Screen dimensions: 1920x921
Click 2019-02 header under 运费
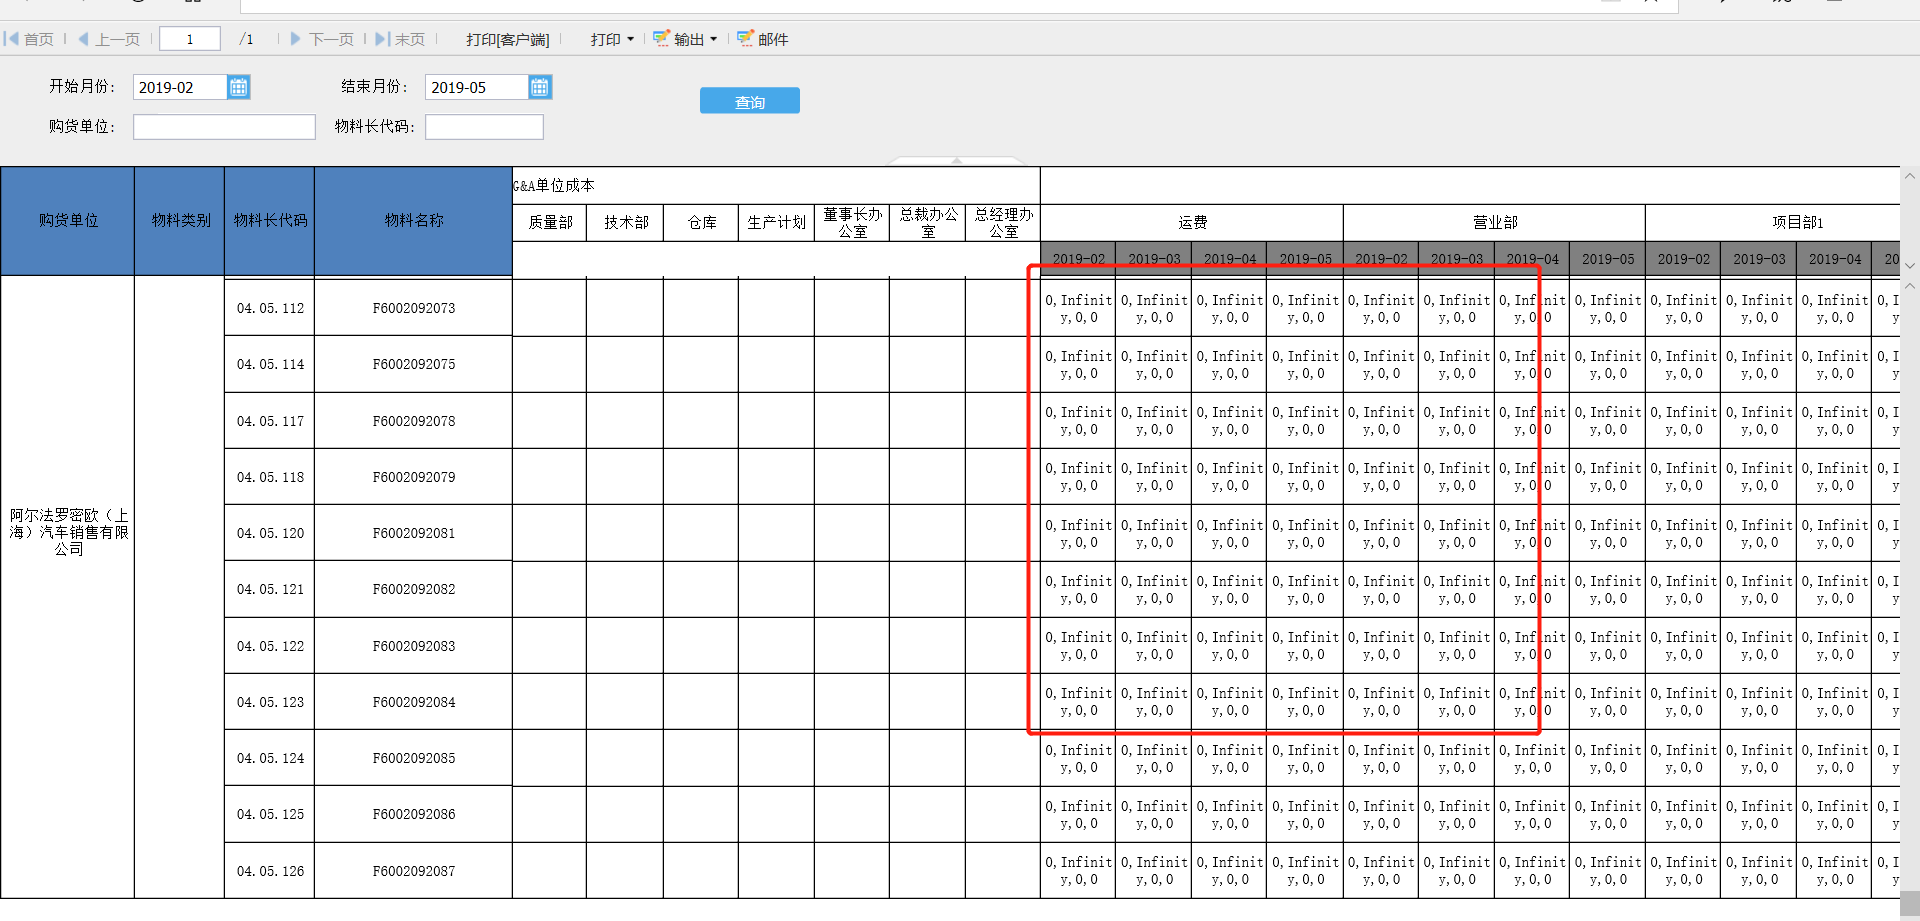[1078, 258]
